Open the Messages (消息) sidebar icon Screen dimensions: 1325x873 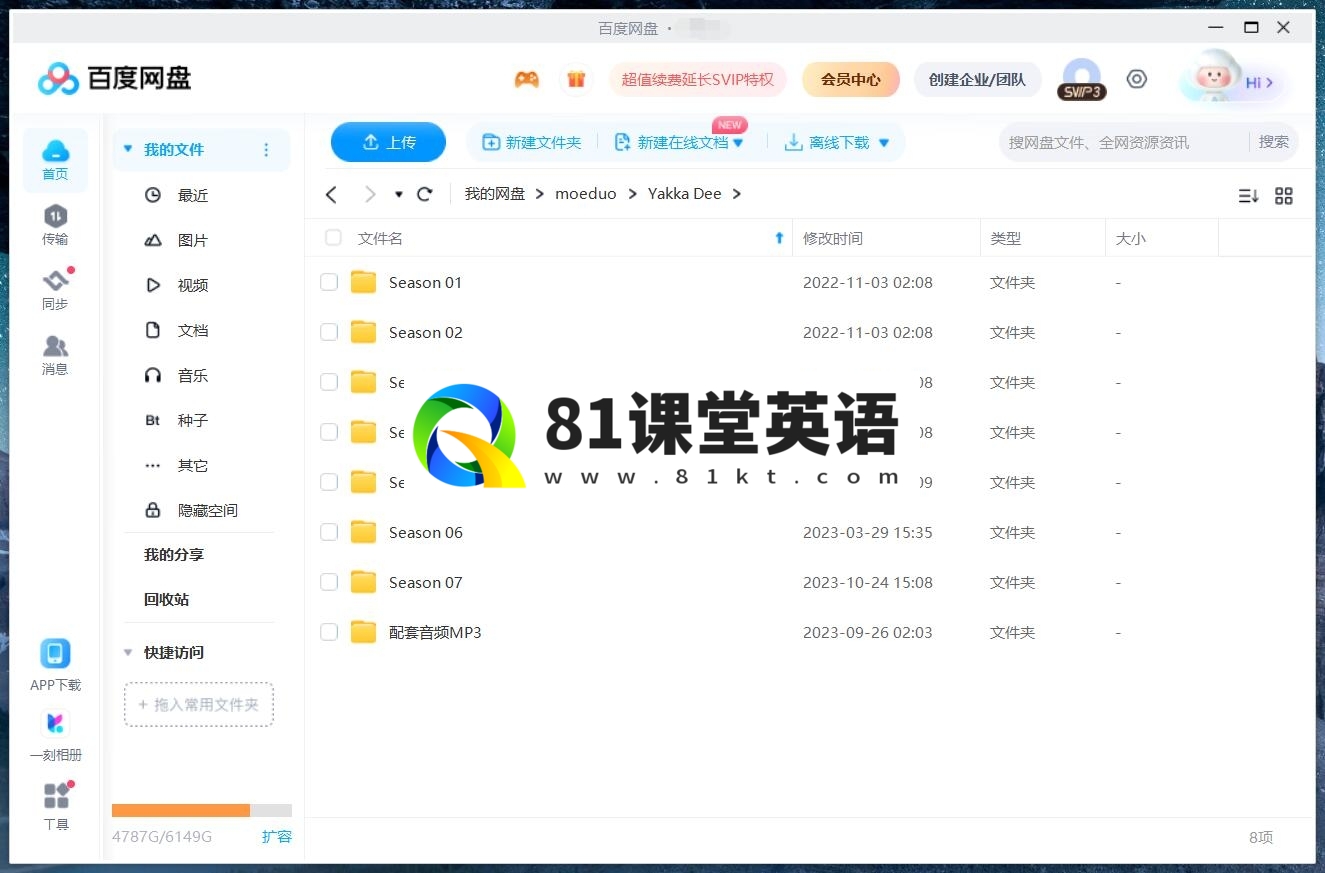point(55,355)
